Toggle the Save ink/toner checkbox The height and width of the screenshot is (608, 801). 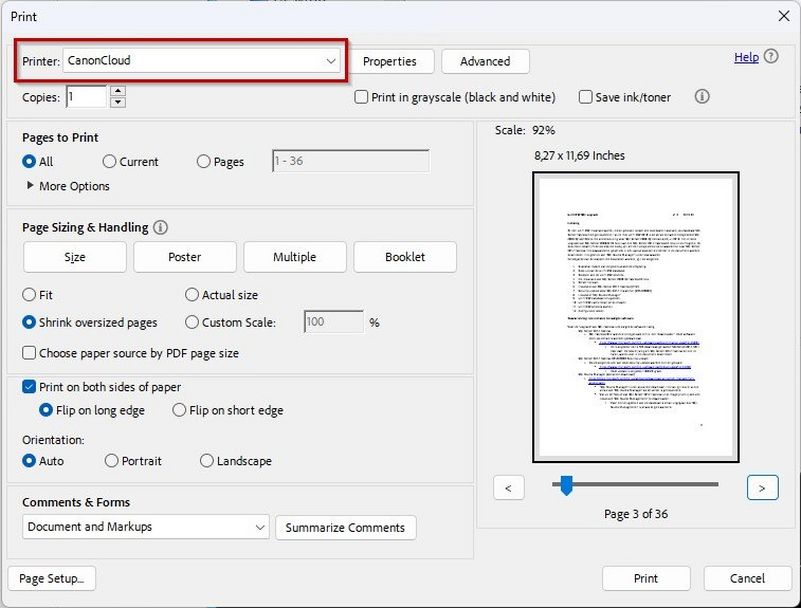[x=586, y=97]
